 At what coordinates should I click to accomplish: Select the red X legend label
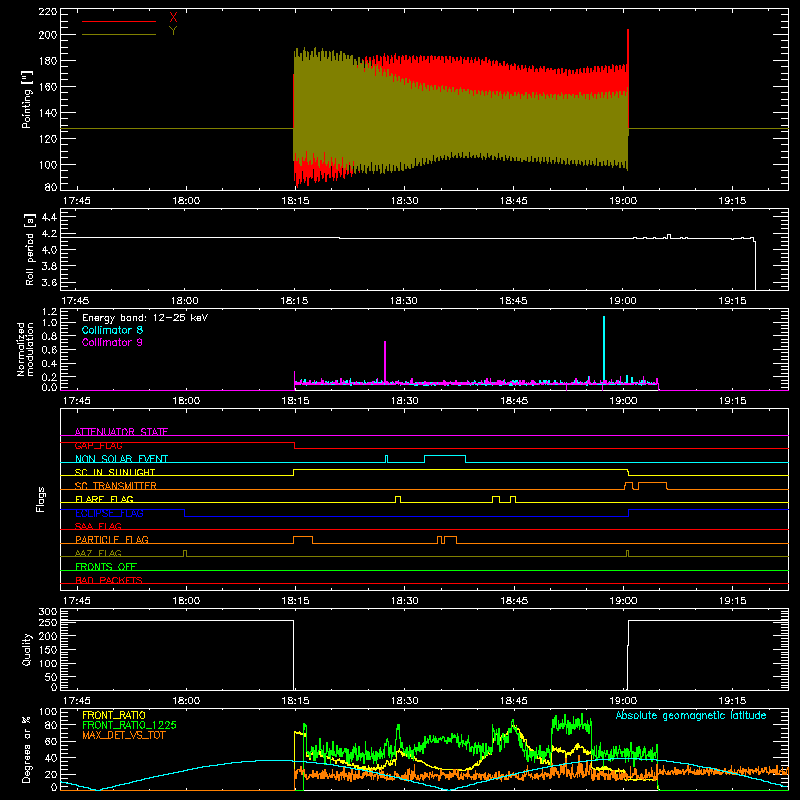(x=173, y=18)
